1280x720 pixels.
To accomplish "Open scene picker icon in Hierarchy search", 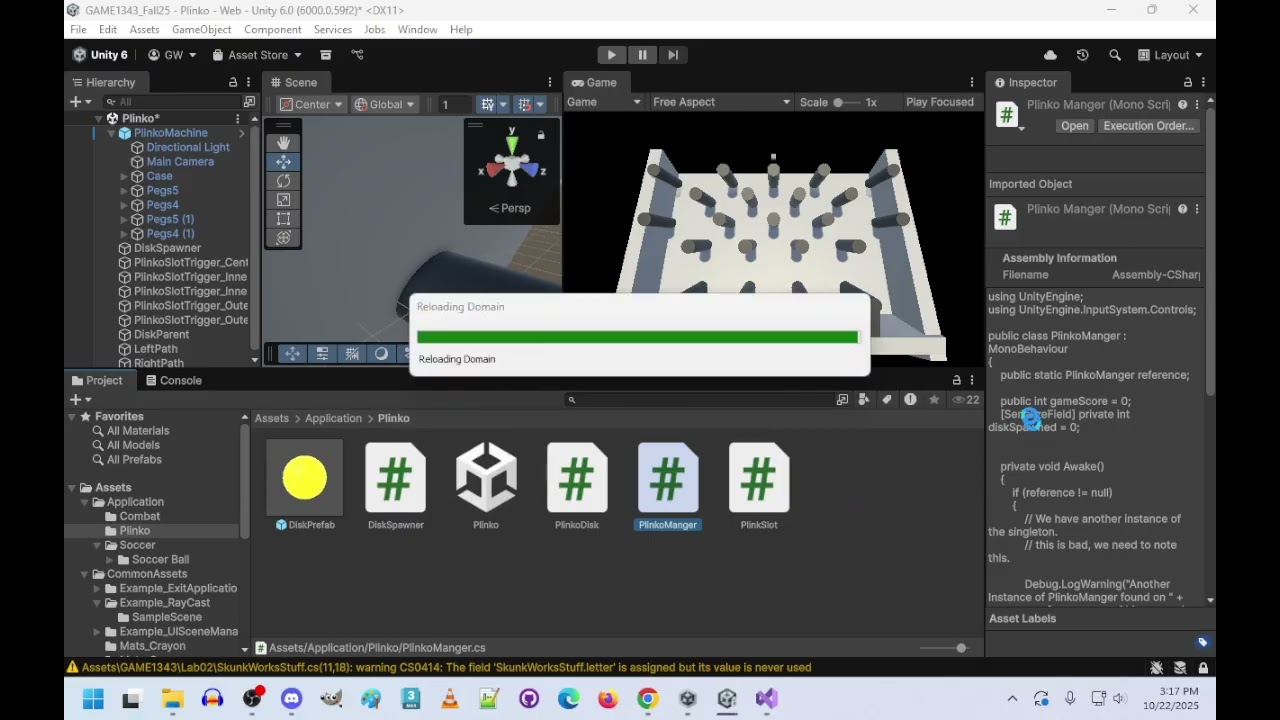I will coord(249,102).
